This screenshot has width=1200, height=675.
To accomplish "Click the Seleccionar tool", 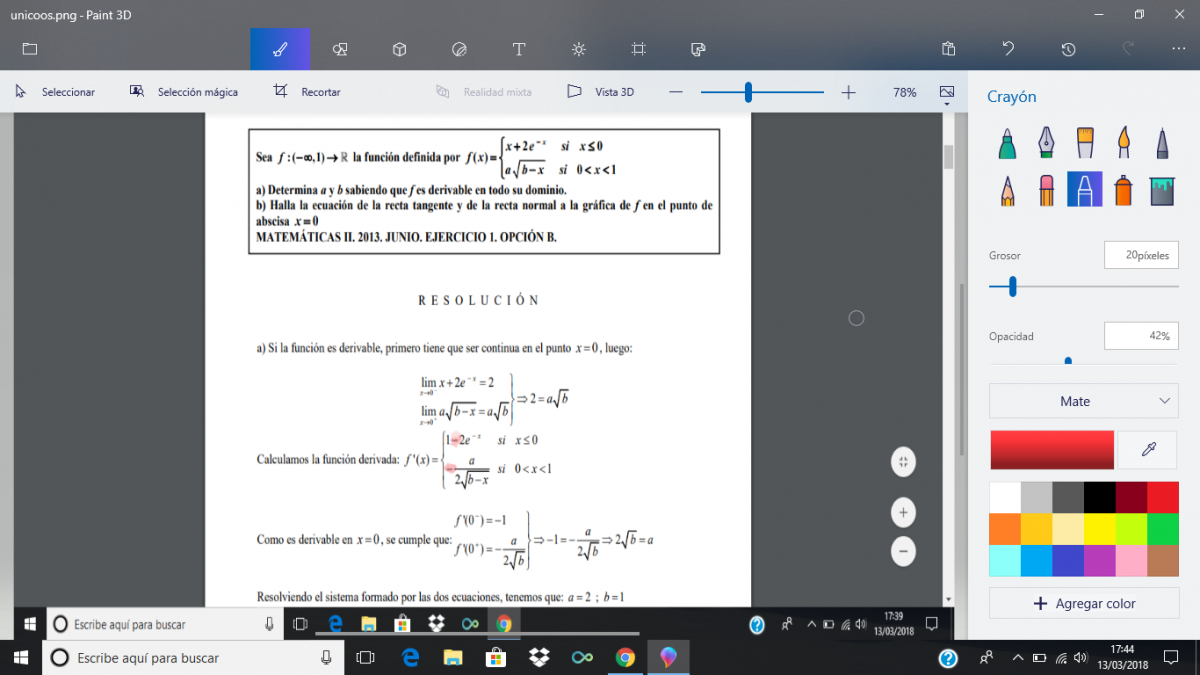I will tap(55, 92).
